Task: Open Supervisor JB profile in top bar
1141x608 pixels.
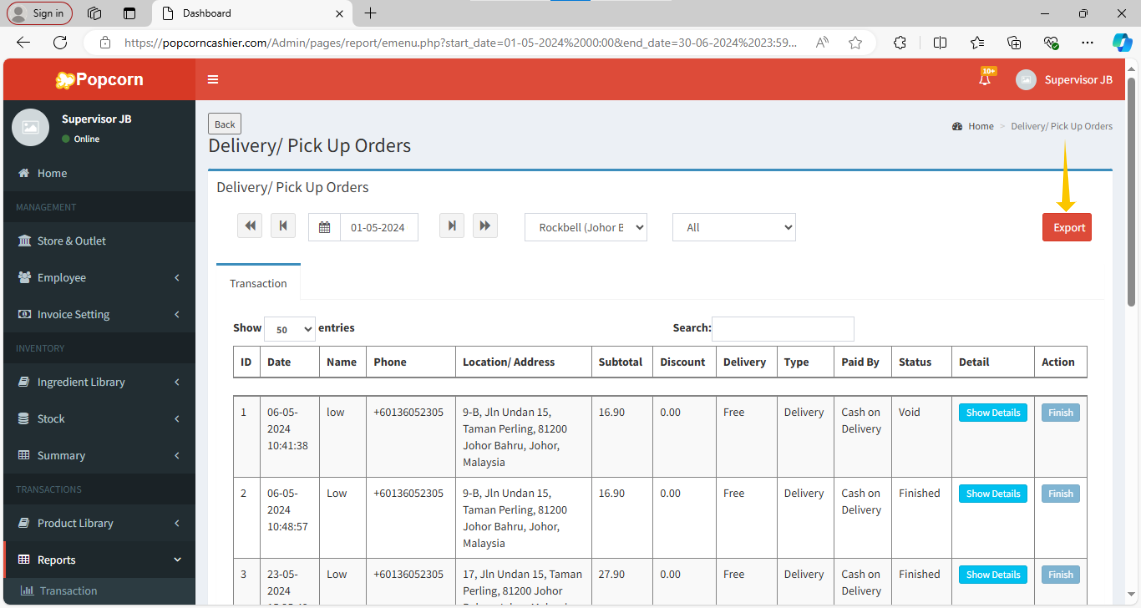Action: point(1064,79)
